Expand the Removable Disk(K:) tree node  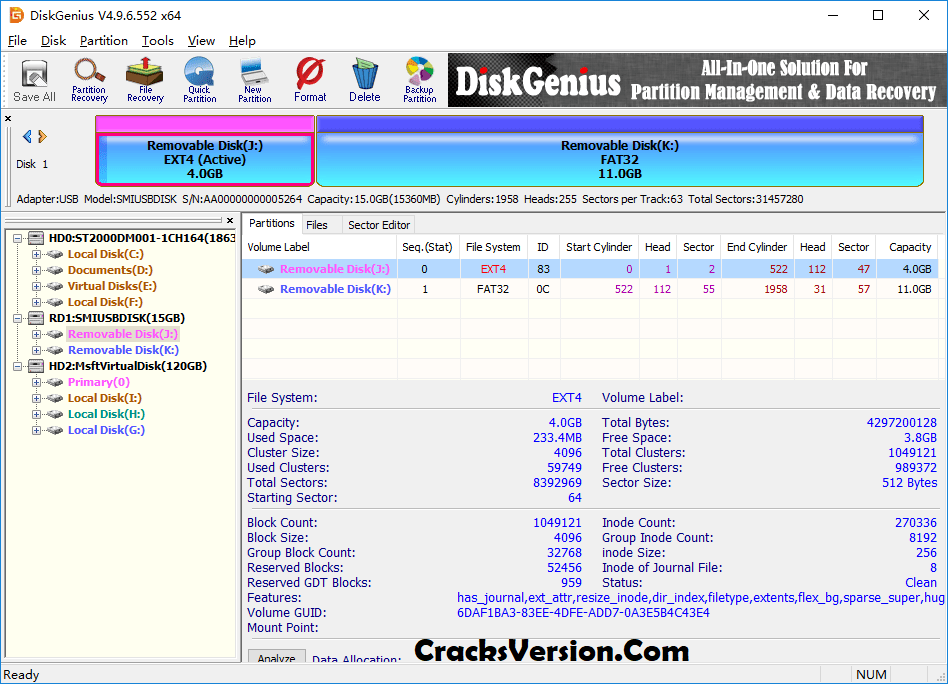click(x=36, y=350)
